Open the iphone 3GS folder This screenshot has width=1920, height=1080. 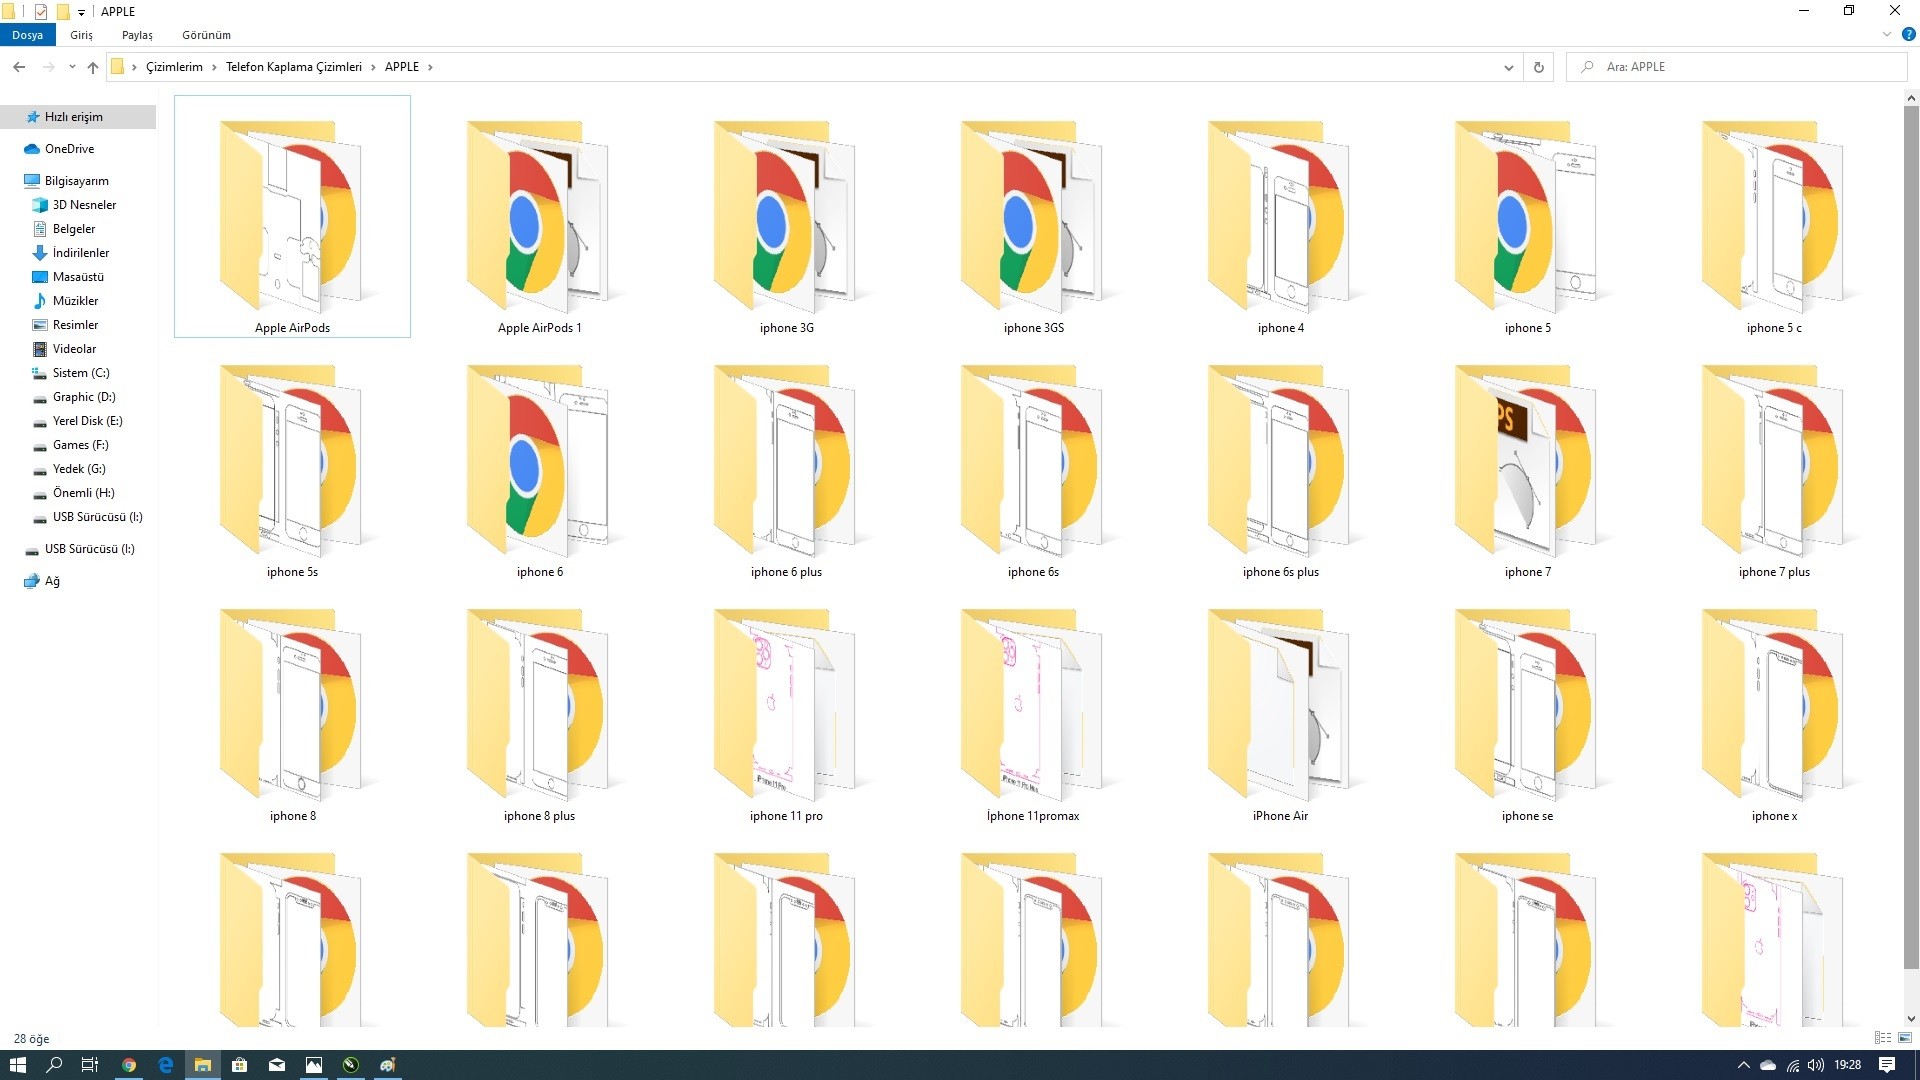(x=1033, y=217)
